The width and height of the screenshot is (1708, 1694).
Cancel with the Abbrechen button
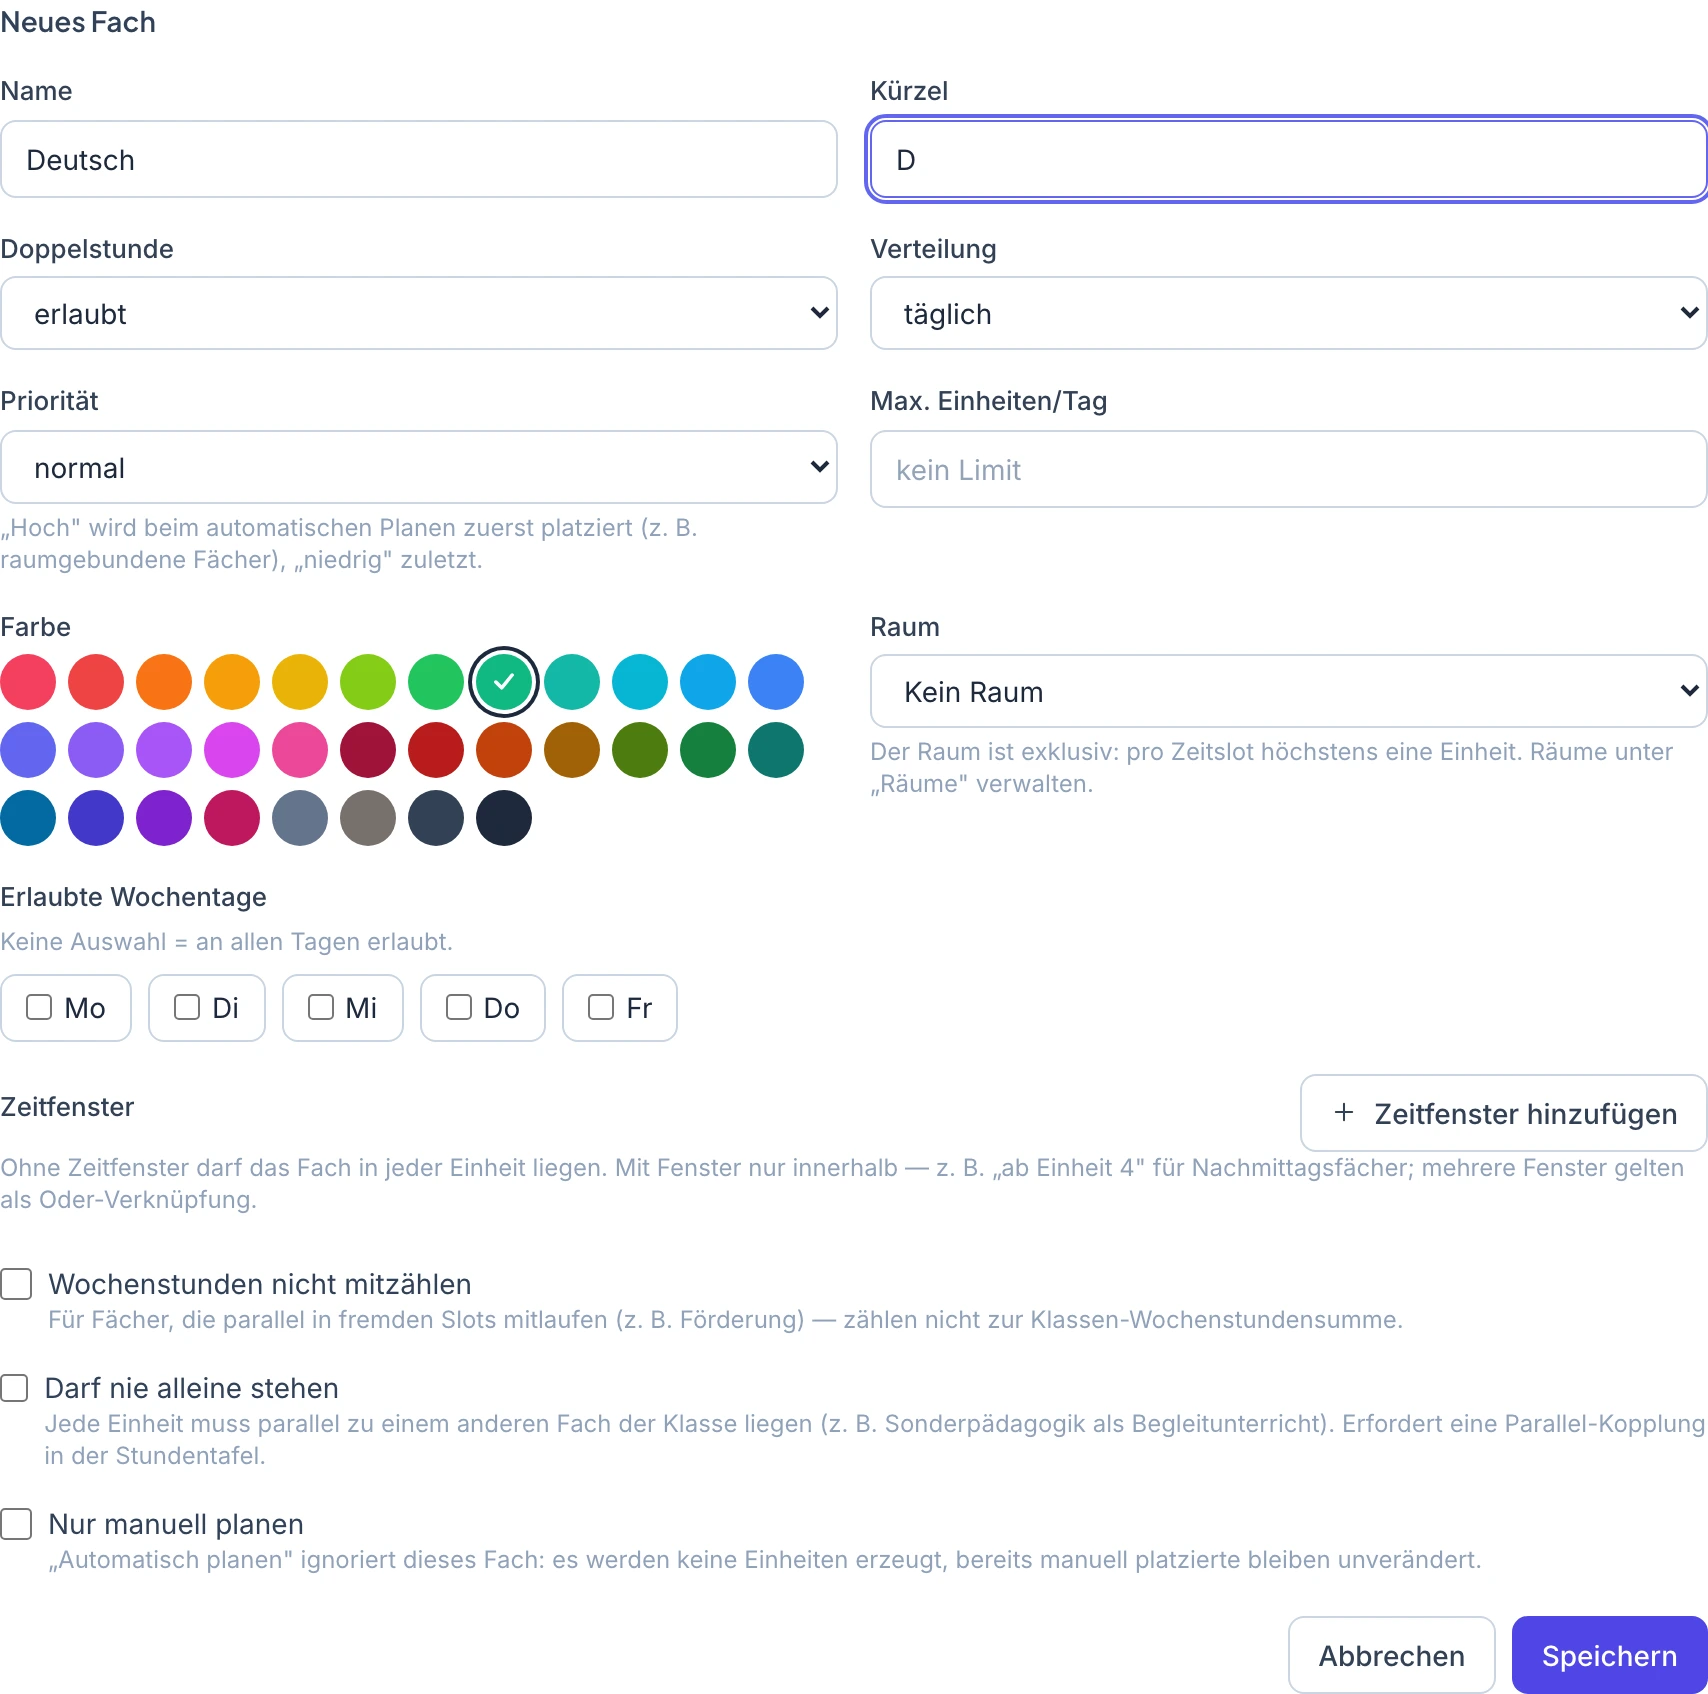tap(1392, 1655)
